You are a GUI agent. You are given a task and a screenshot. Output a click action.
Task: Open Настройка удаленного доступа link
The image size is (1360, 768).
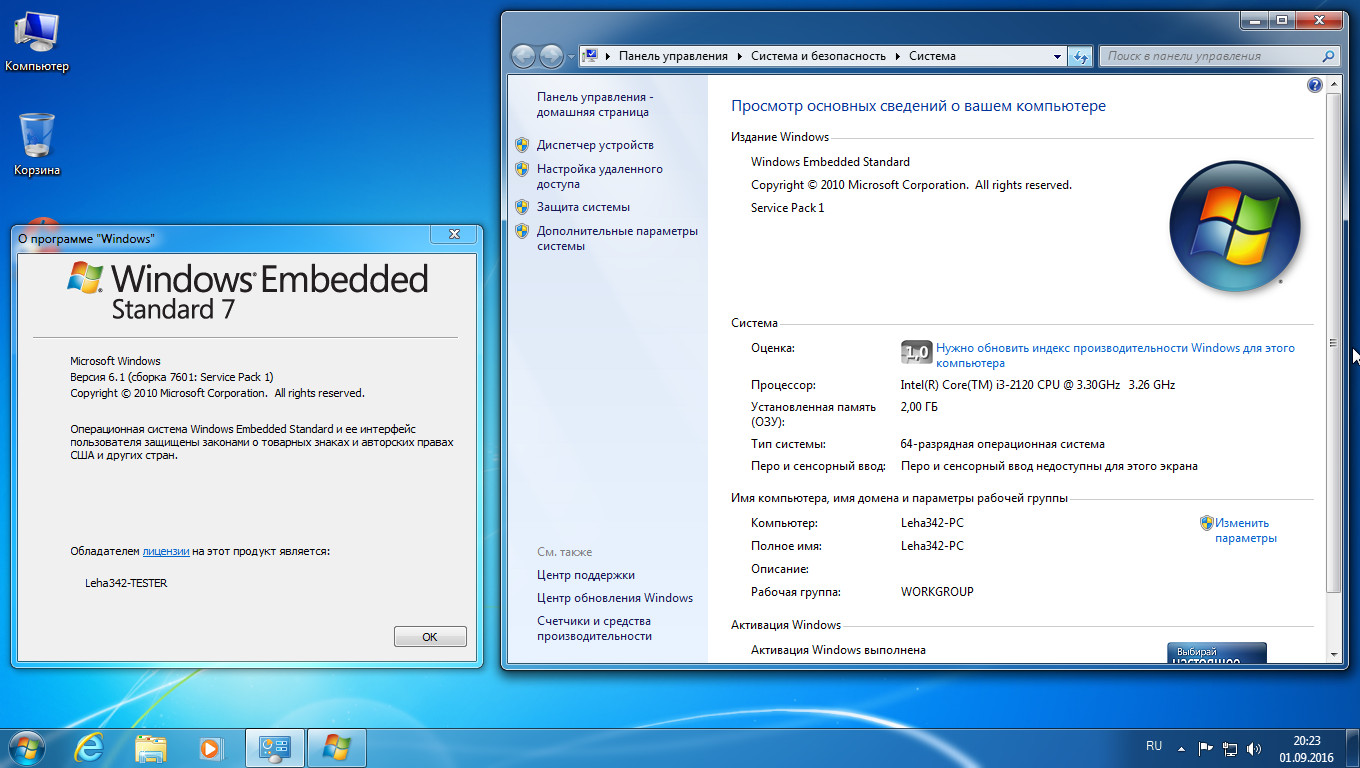[x=600, y=177]
